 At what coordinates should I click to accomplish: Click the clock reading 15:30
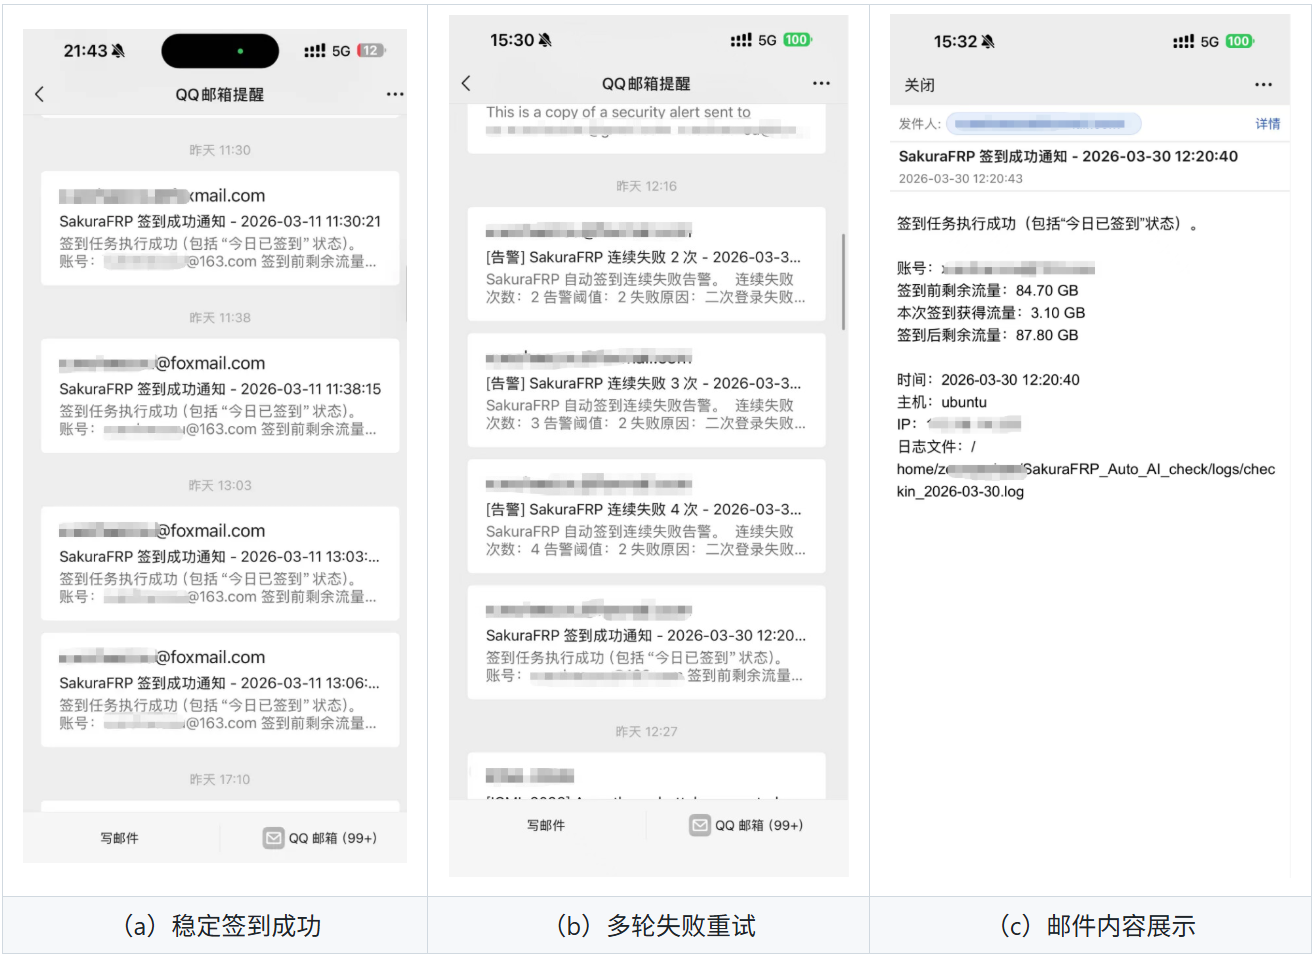point(512,40)
